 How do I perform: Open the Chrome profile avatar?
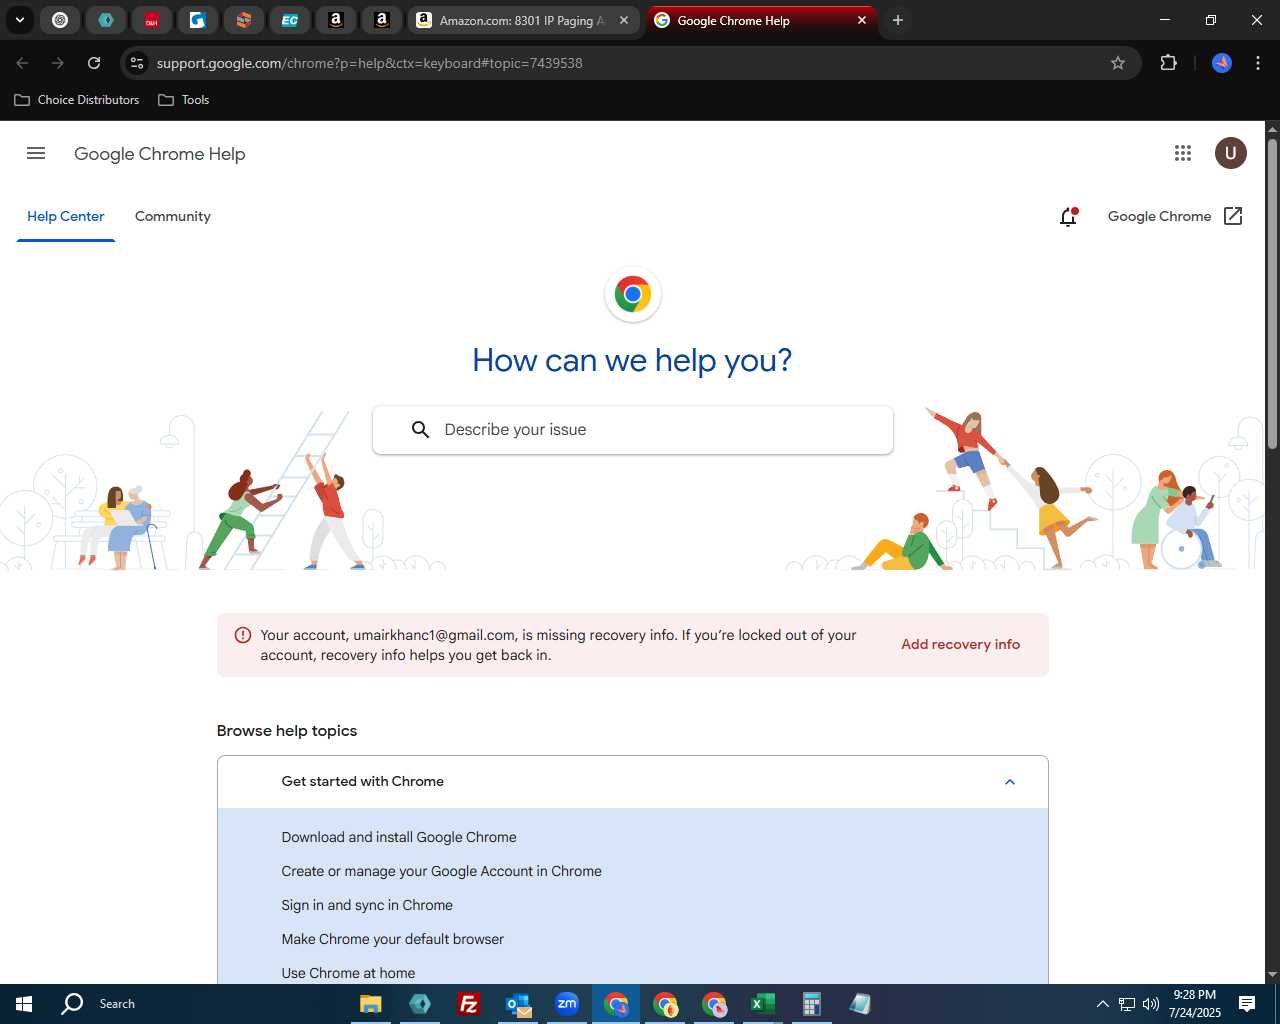pyautogui.click(x=1222, y=63)
